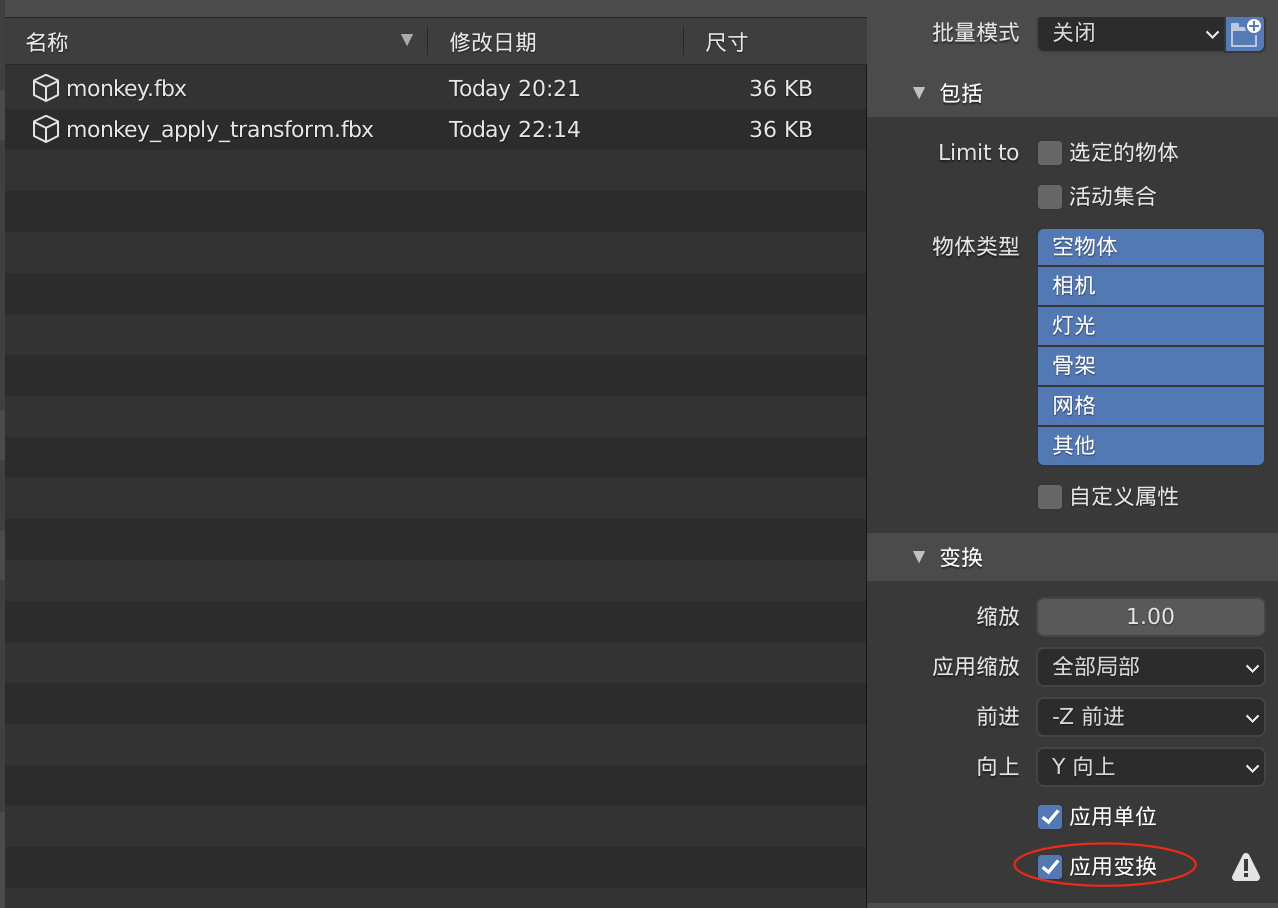The image size is (1278, 908).
Task: Enable the 选定的物体 checkbox
Action: point(1049,153)
